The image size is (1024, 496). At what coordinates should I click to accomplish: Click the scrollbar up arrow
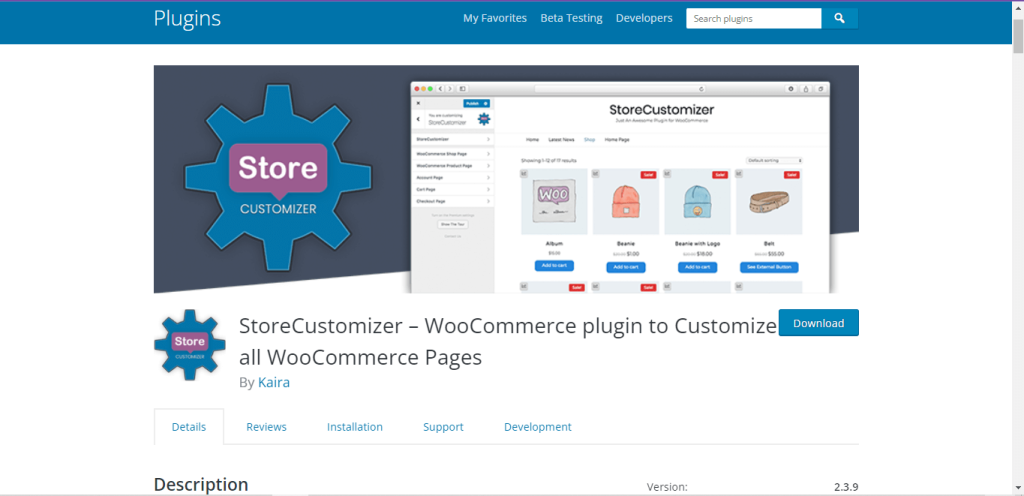[x=1018, y=8]
